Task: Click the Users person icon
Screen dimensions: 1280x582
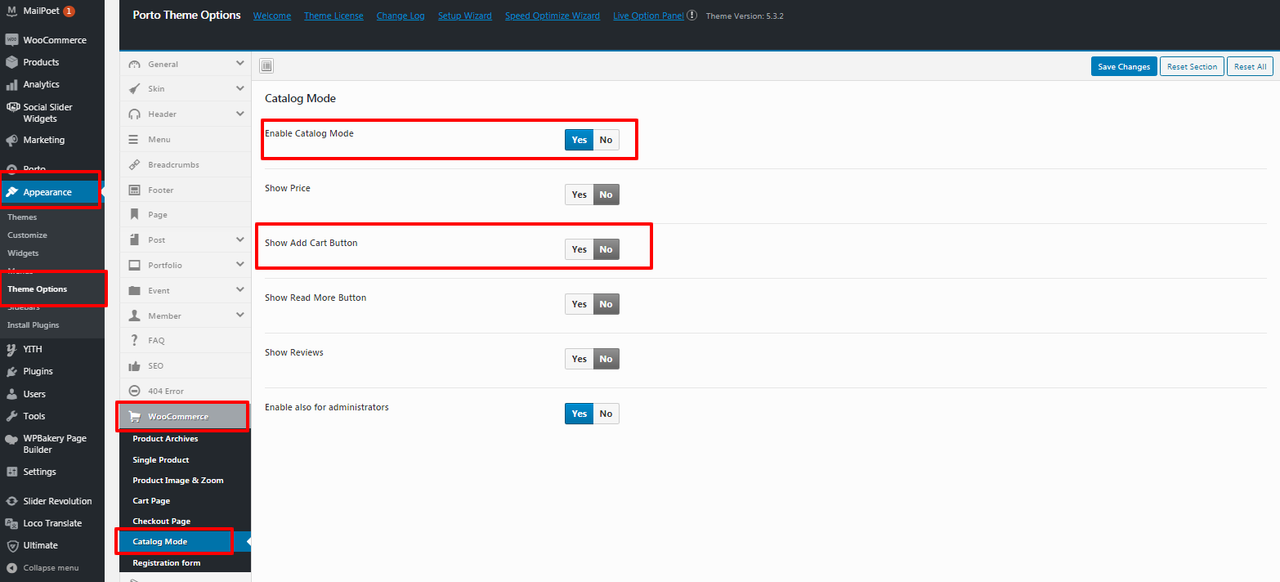Action: [x=12, y=394]
